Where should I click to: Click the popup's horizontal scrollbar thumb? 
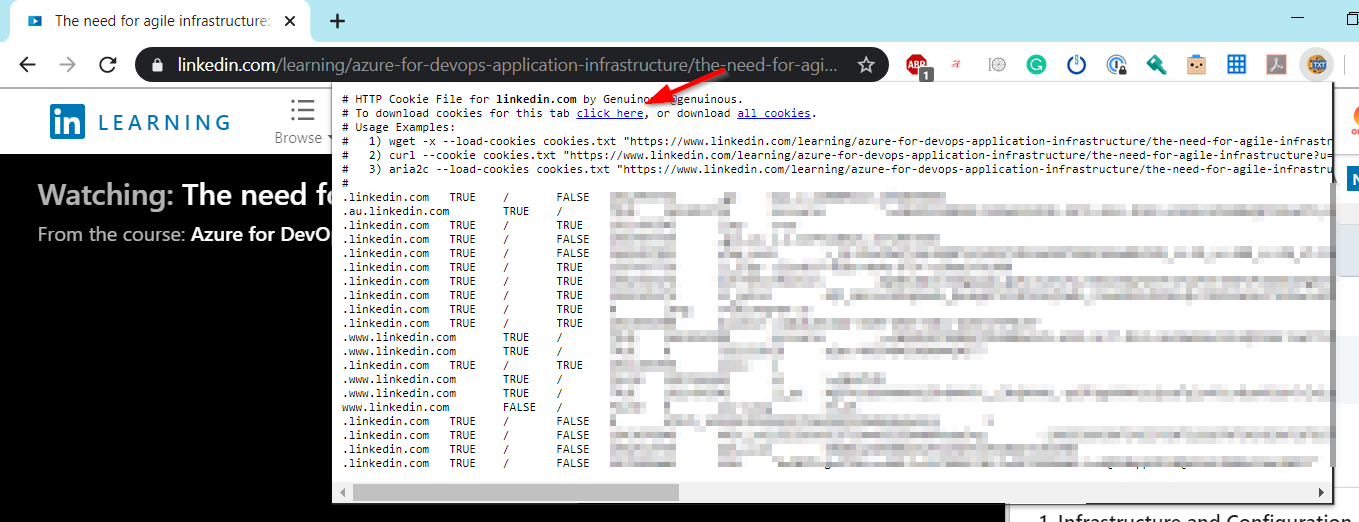tap(515, 492)
